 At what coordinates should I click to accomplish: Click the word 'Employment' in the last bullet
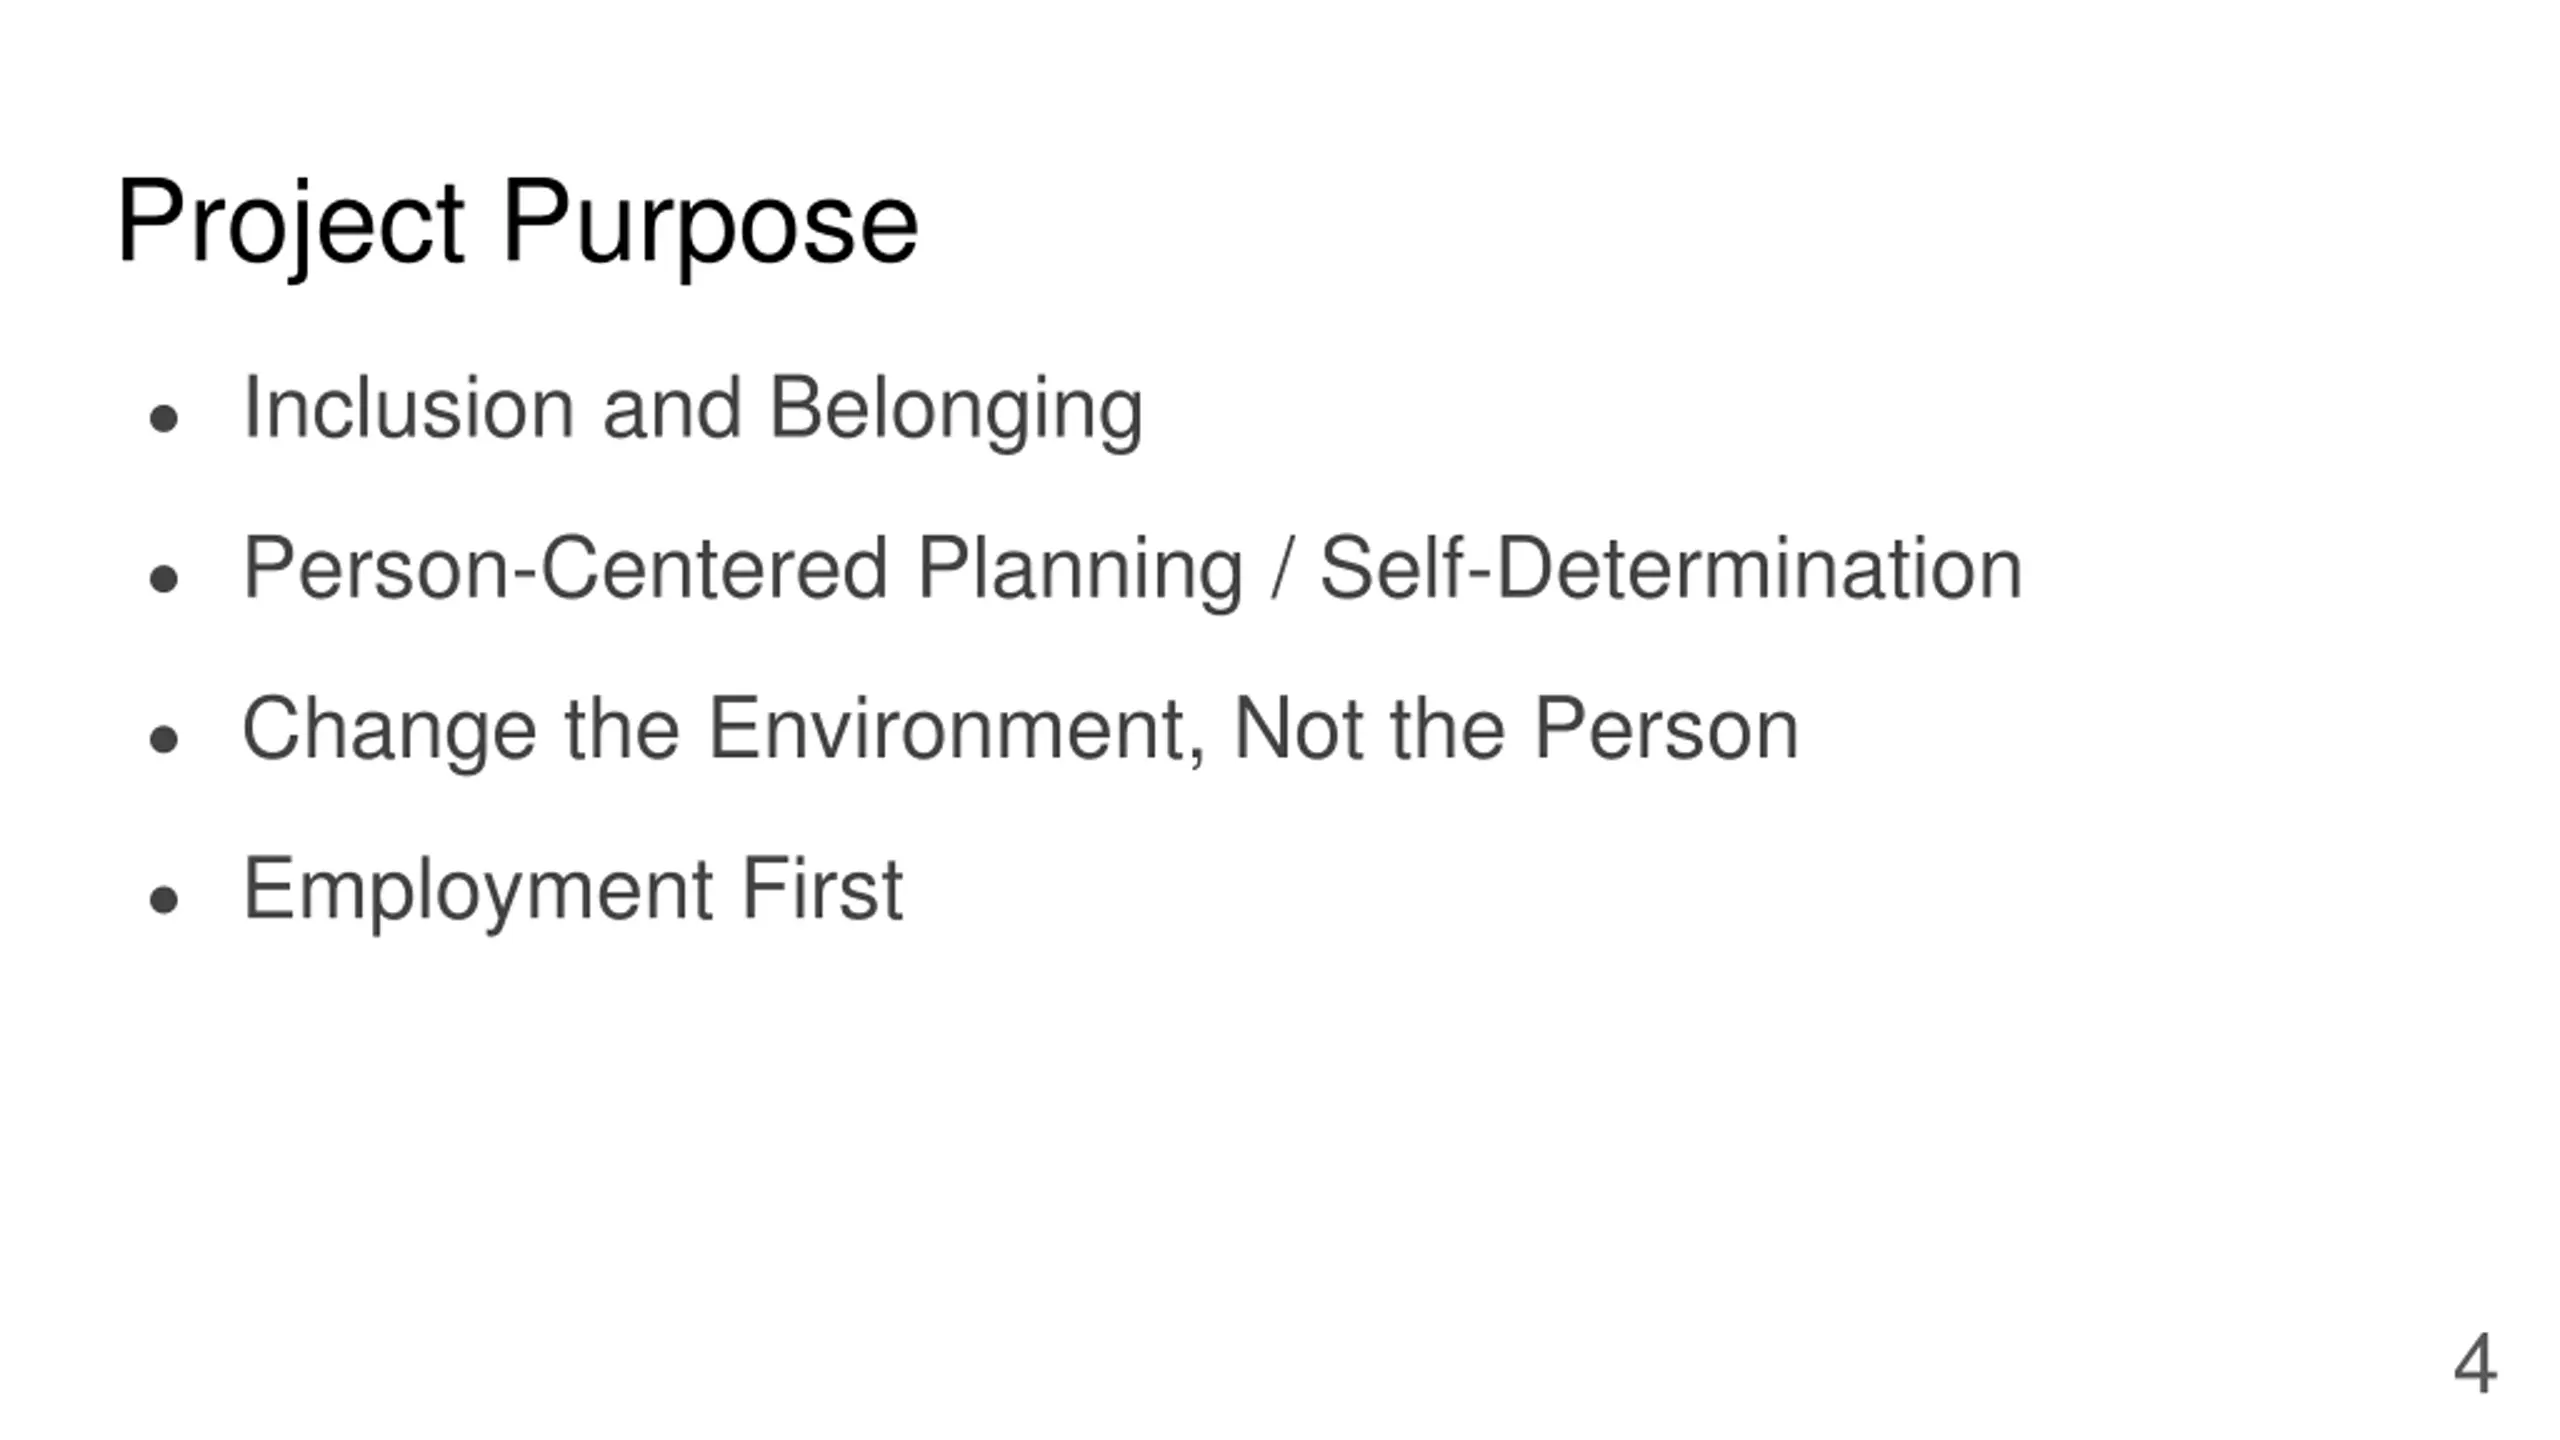(x=478, y=891)
